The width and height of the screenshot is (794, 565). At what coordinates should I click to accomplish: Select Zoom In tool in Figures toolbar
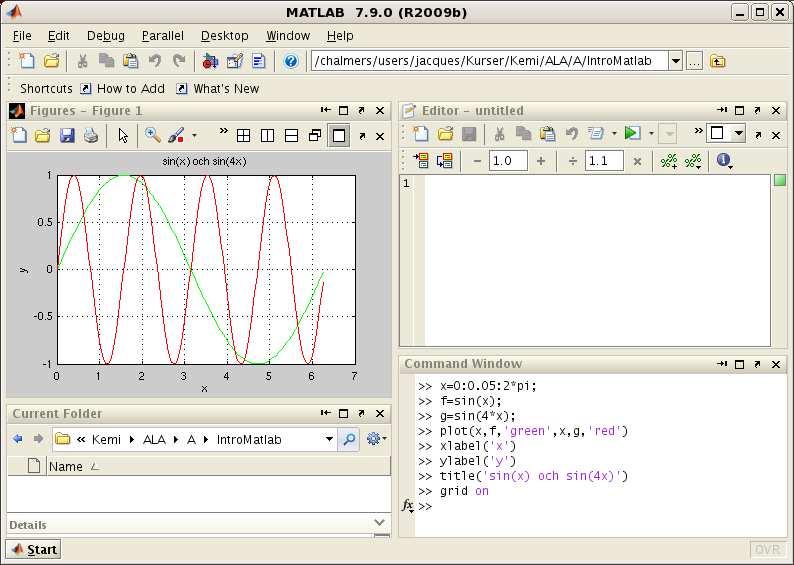point(152,135)
